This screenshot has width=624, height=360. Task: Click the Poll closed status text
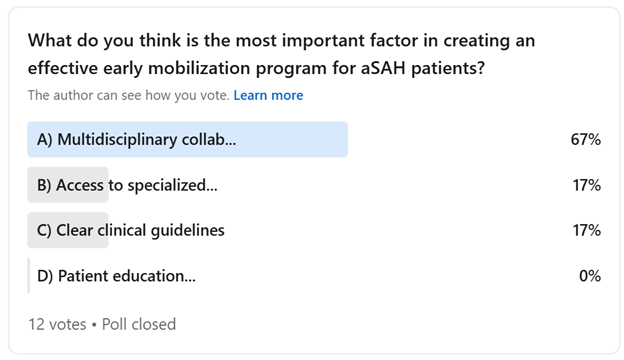click(139, 325)
